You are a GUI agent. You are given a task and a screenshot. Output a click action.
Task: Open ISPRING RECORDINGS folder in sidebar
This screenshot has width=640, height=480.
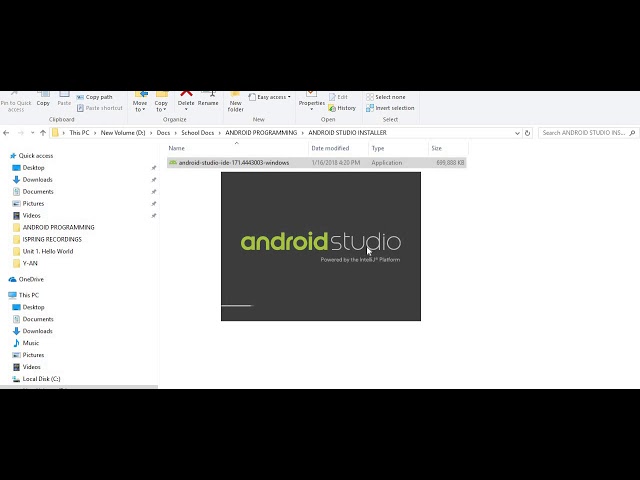pyautogui.click(x=52, y=240)
